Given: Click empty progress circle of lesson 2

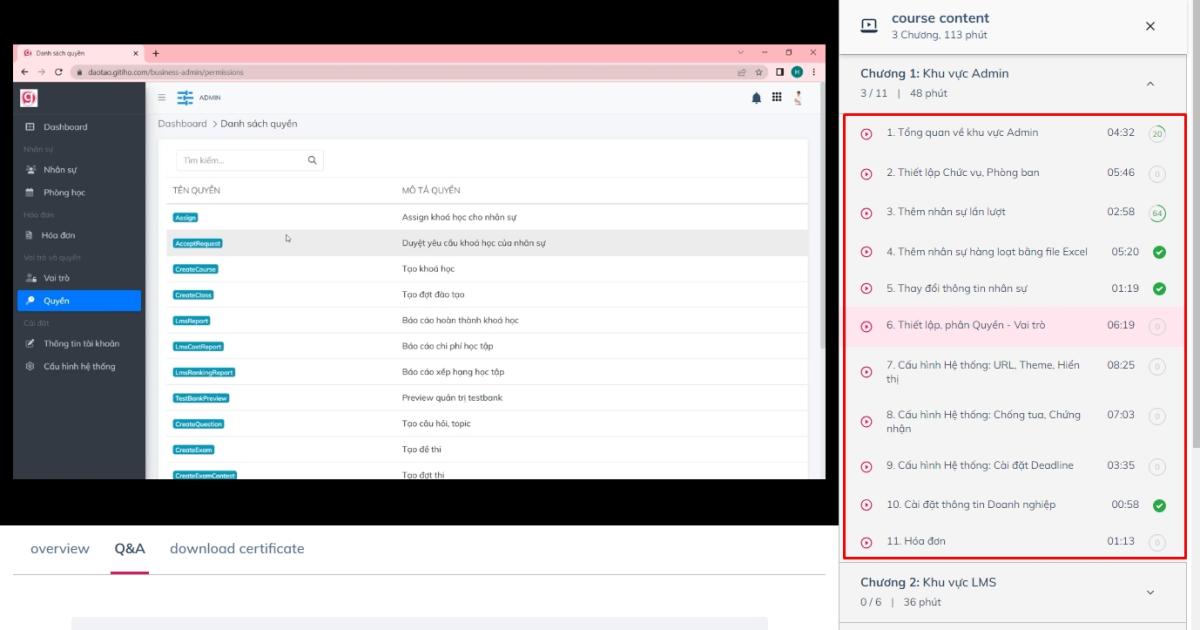Looking at the screenshot, I should point(1157,174).
